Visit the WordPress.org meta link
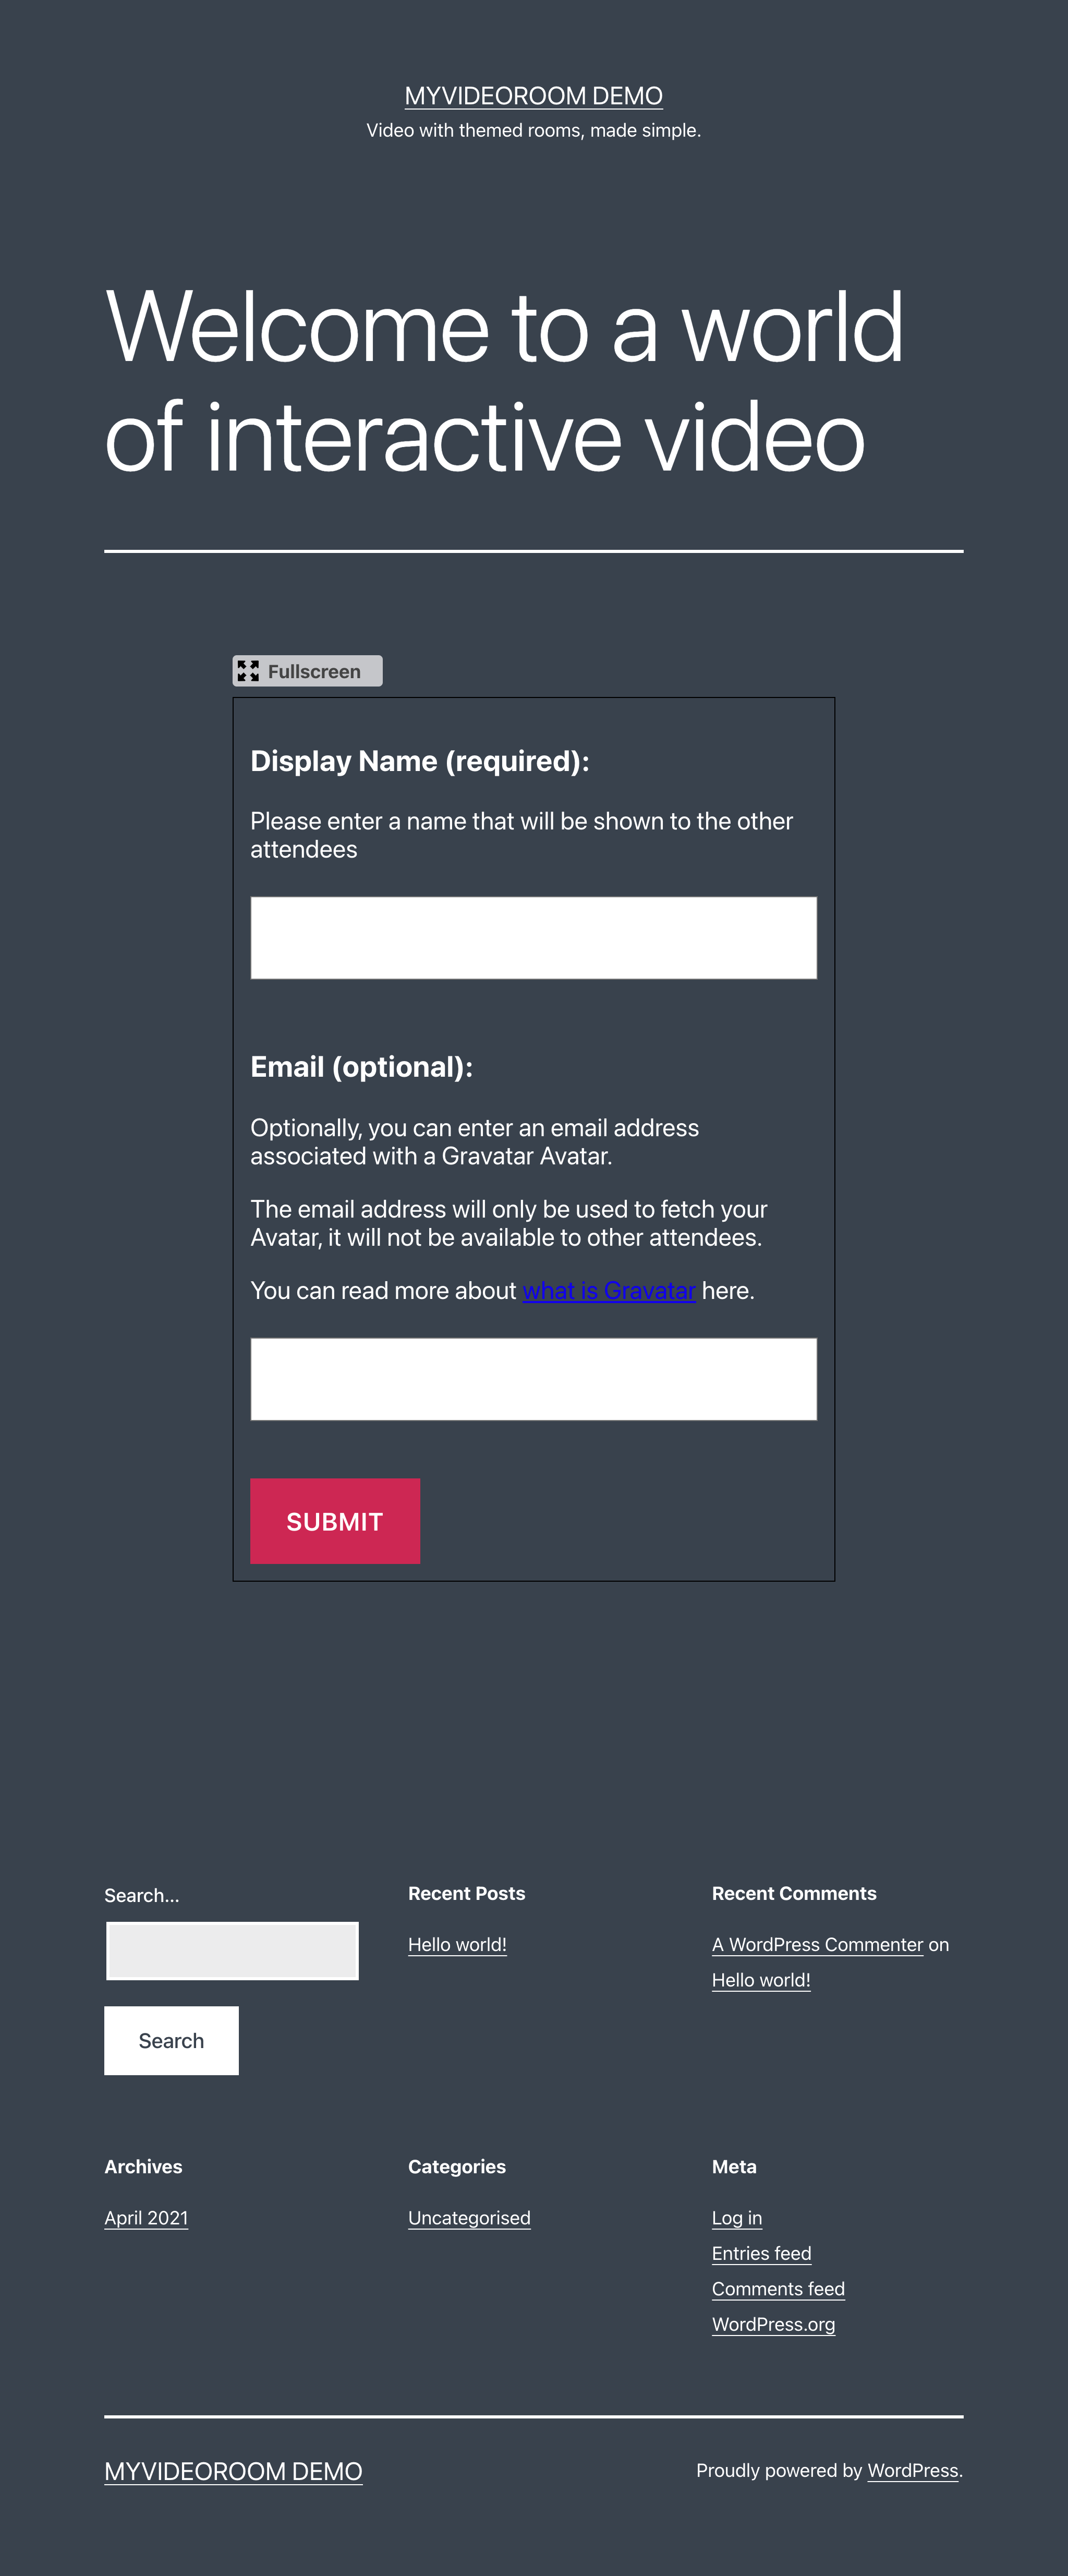Viewport: 1068px width, 2576px height. click(x=773, y=2324)
